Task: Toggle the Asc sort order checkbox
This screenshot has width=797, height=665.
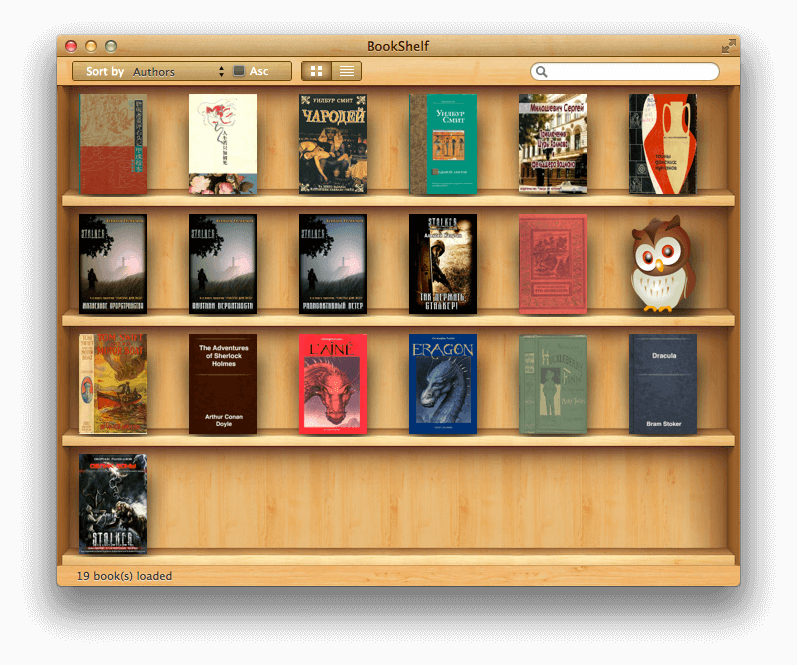Action: [x=239, y=71]
